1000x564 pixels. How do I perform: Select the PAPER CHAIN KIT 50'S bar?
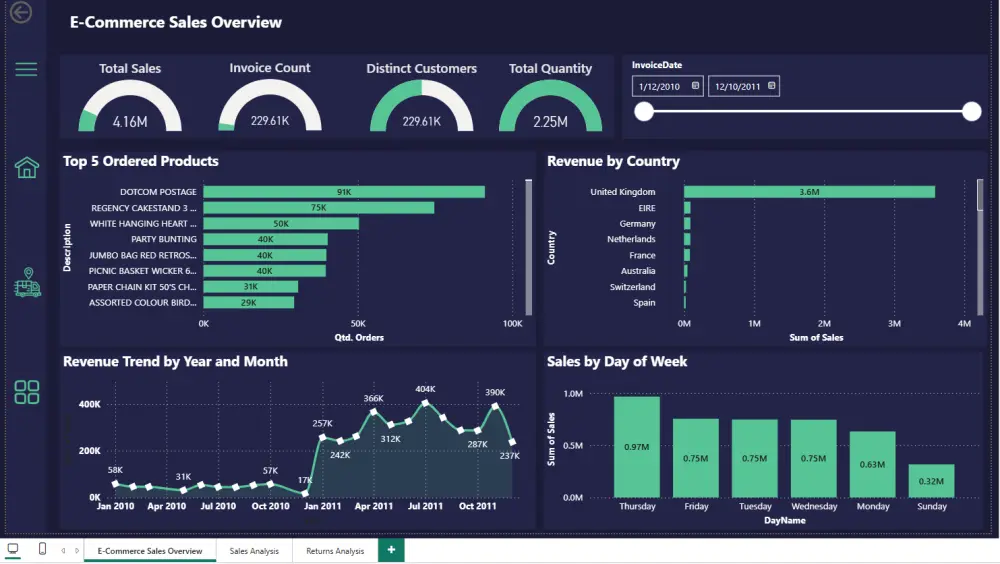pos(251,287)
